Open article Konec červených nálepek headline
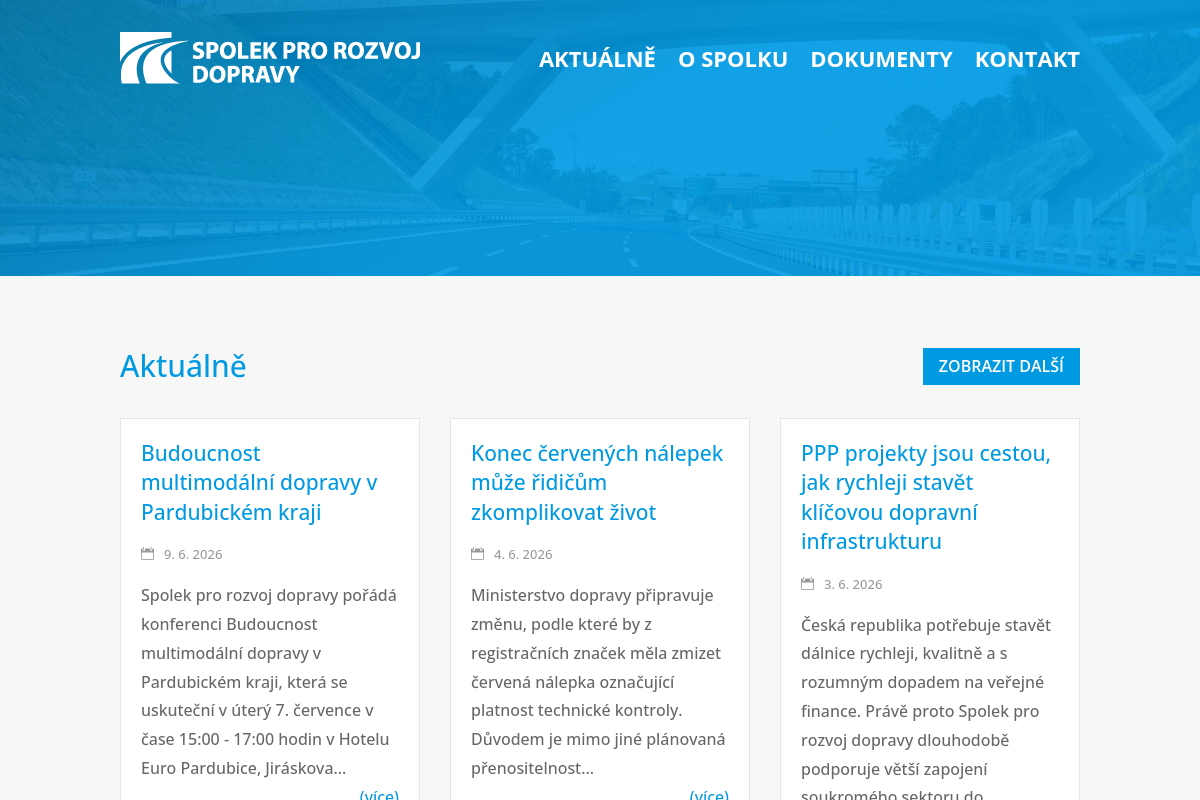 (x=597, y=483)
